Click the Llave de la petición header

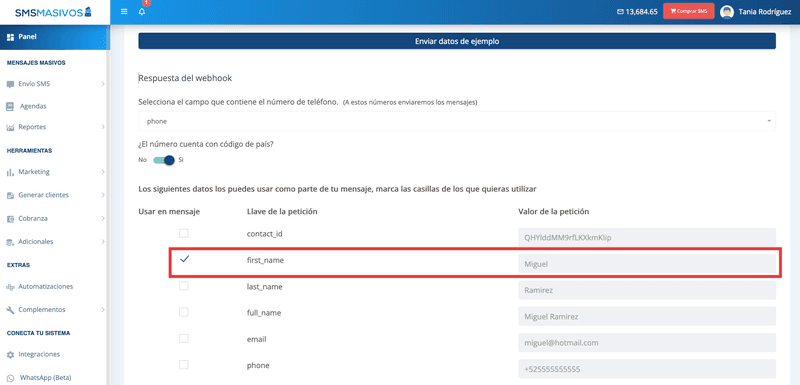pos(283,212)
